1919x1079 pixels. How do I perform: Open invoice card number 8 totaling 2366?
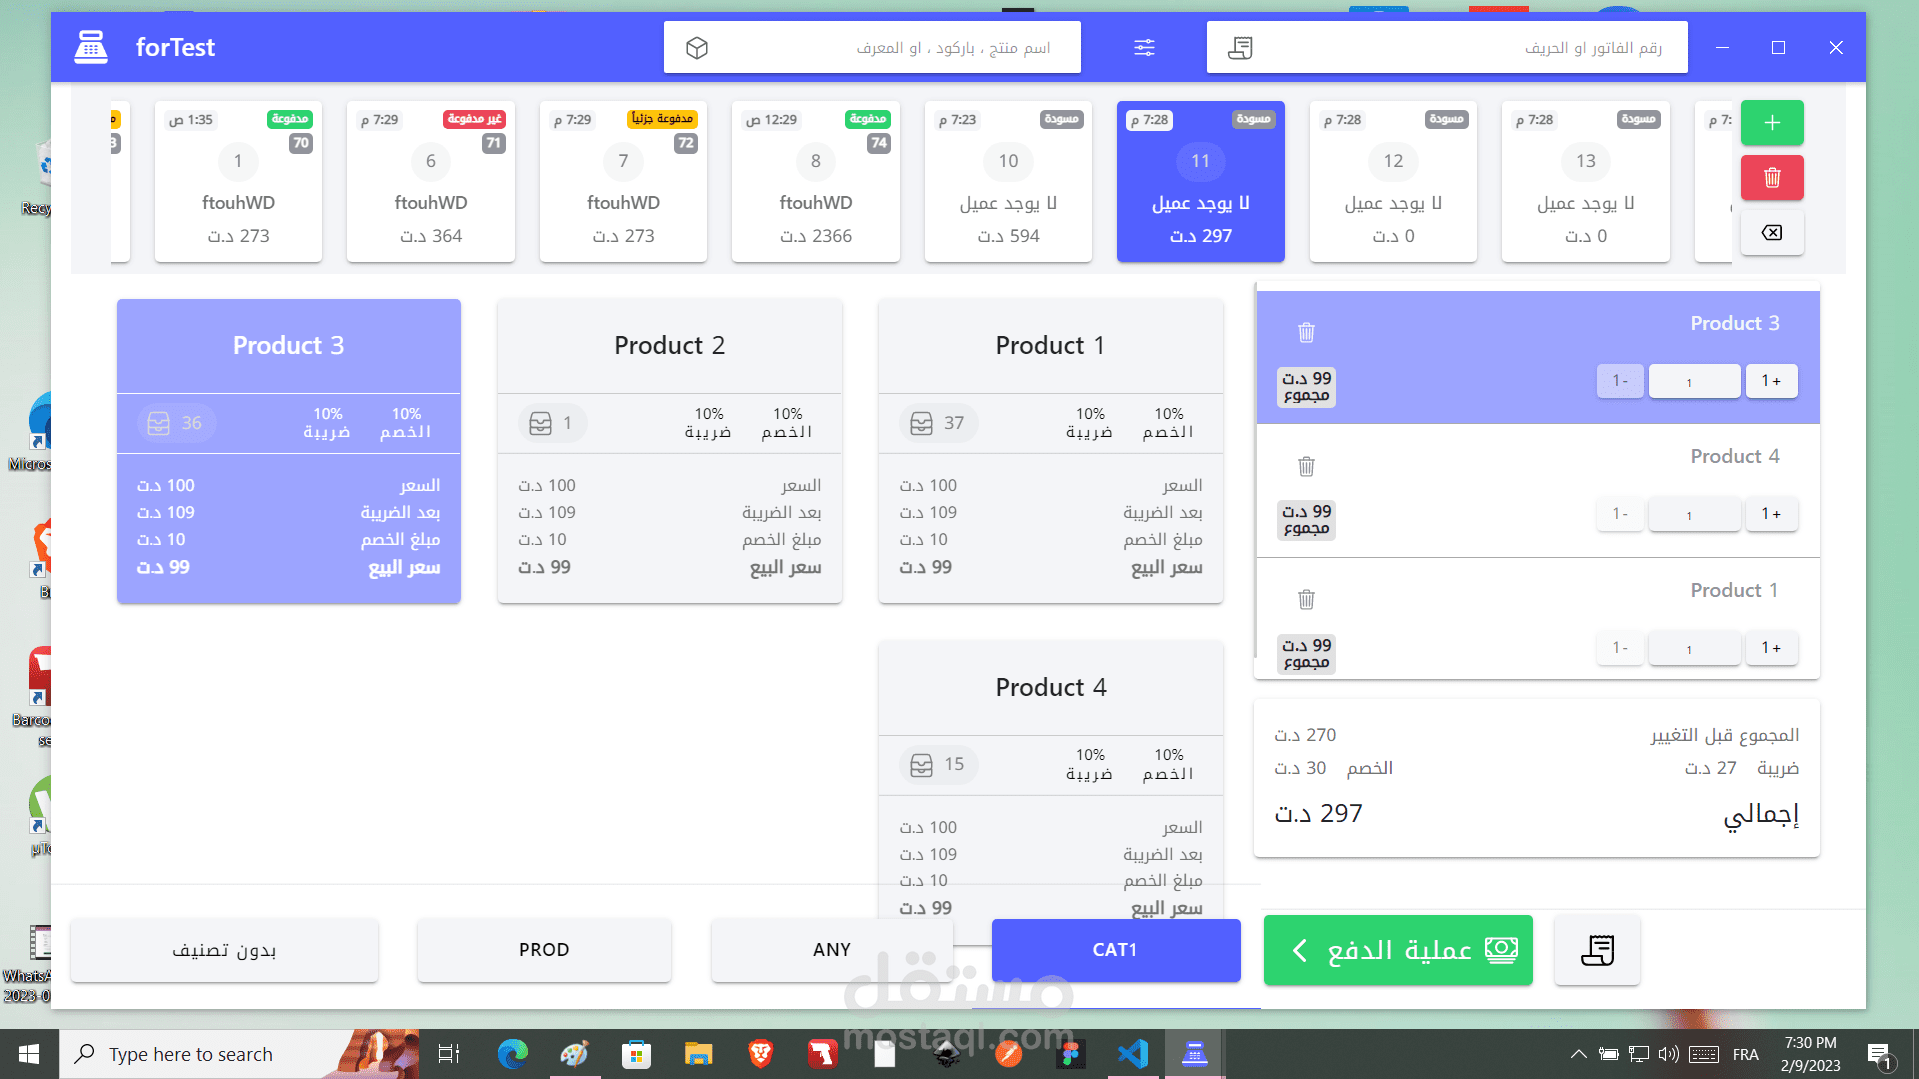816,181
